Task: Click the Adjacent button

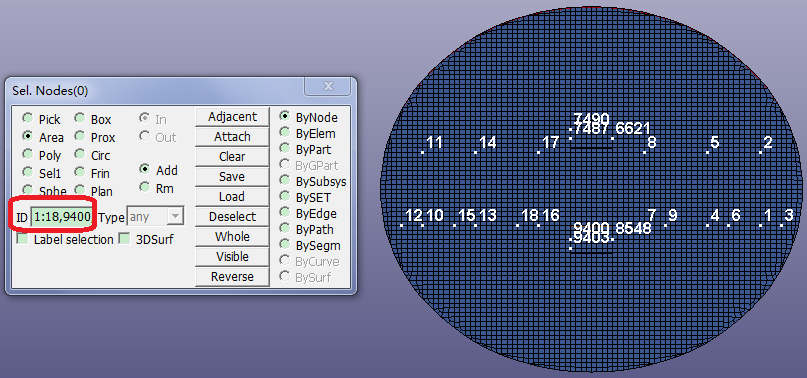Action: [x=232, y=117]
